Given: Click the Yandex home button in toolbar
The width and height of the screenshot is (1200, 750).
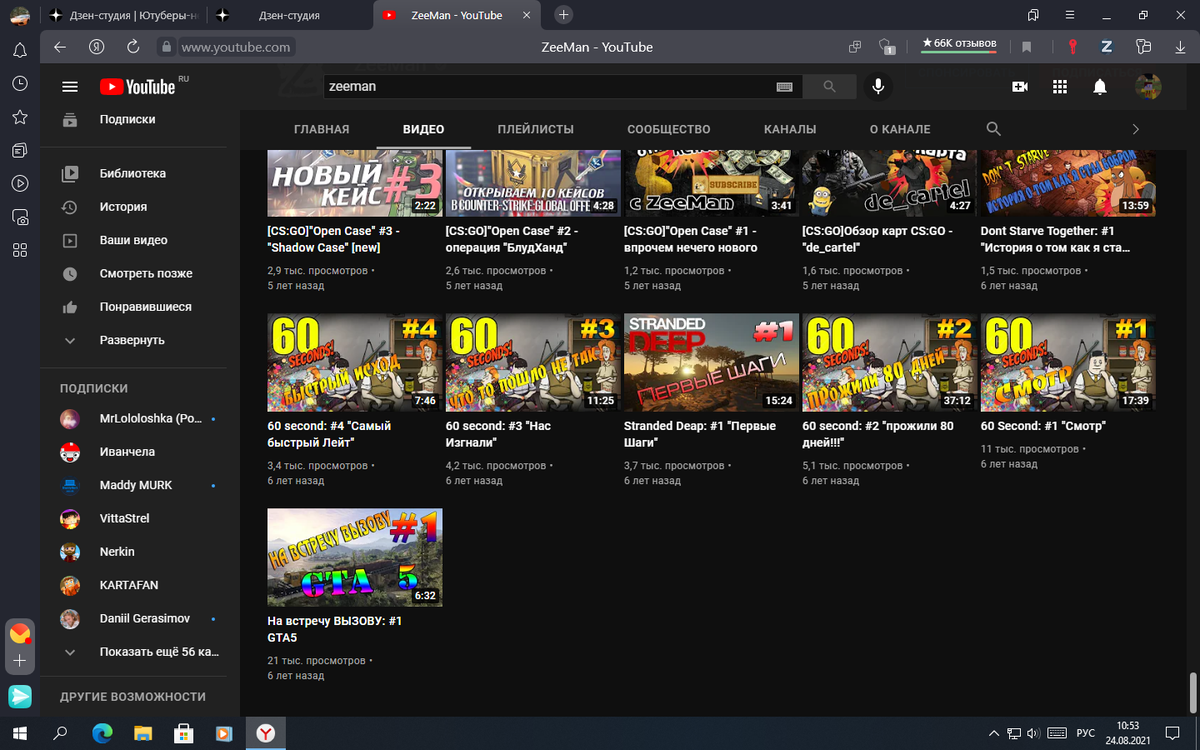Looking at the screenshot, I should click(97, 47).
